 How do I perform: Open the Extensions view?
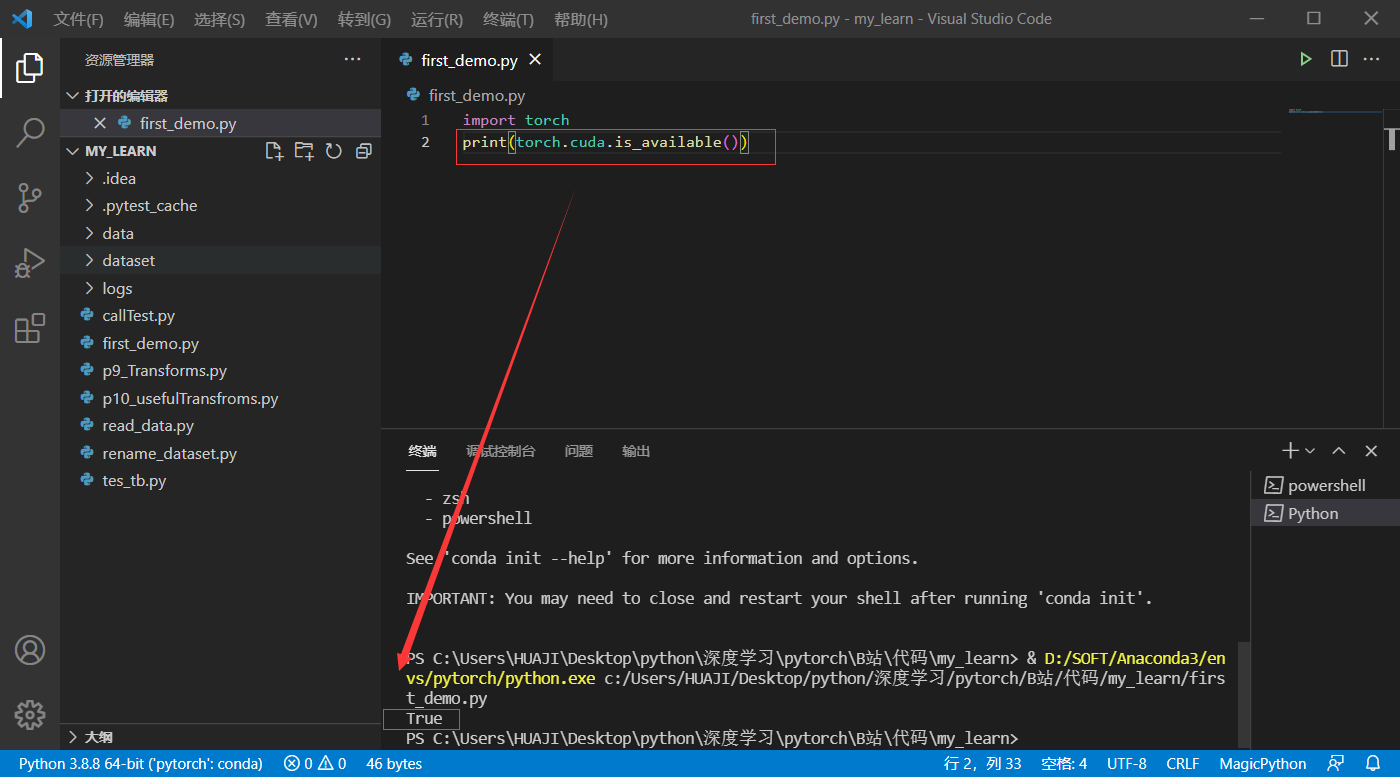[x=30, y=328]
